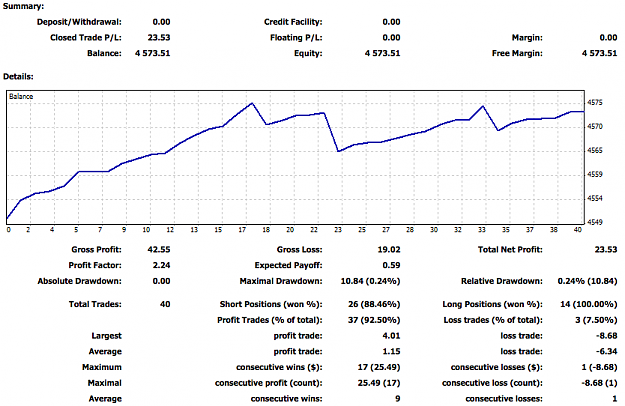Select the consecutive losses value 1 (-8.68)
This screenshot has height=406, width=625.
(599, 367)
